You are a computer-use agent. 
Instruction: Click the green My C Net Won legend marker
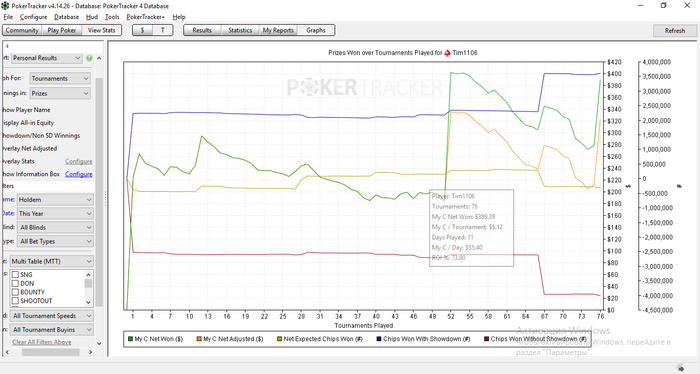click(x=130, y=339)
